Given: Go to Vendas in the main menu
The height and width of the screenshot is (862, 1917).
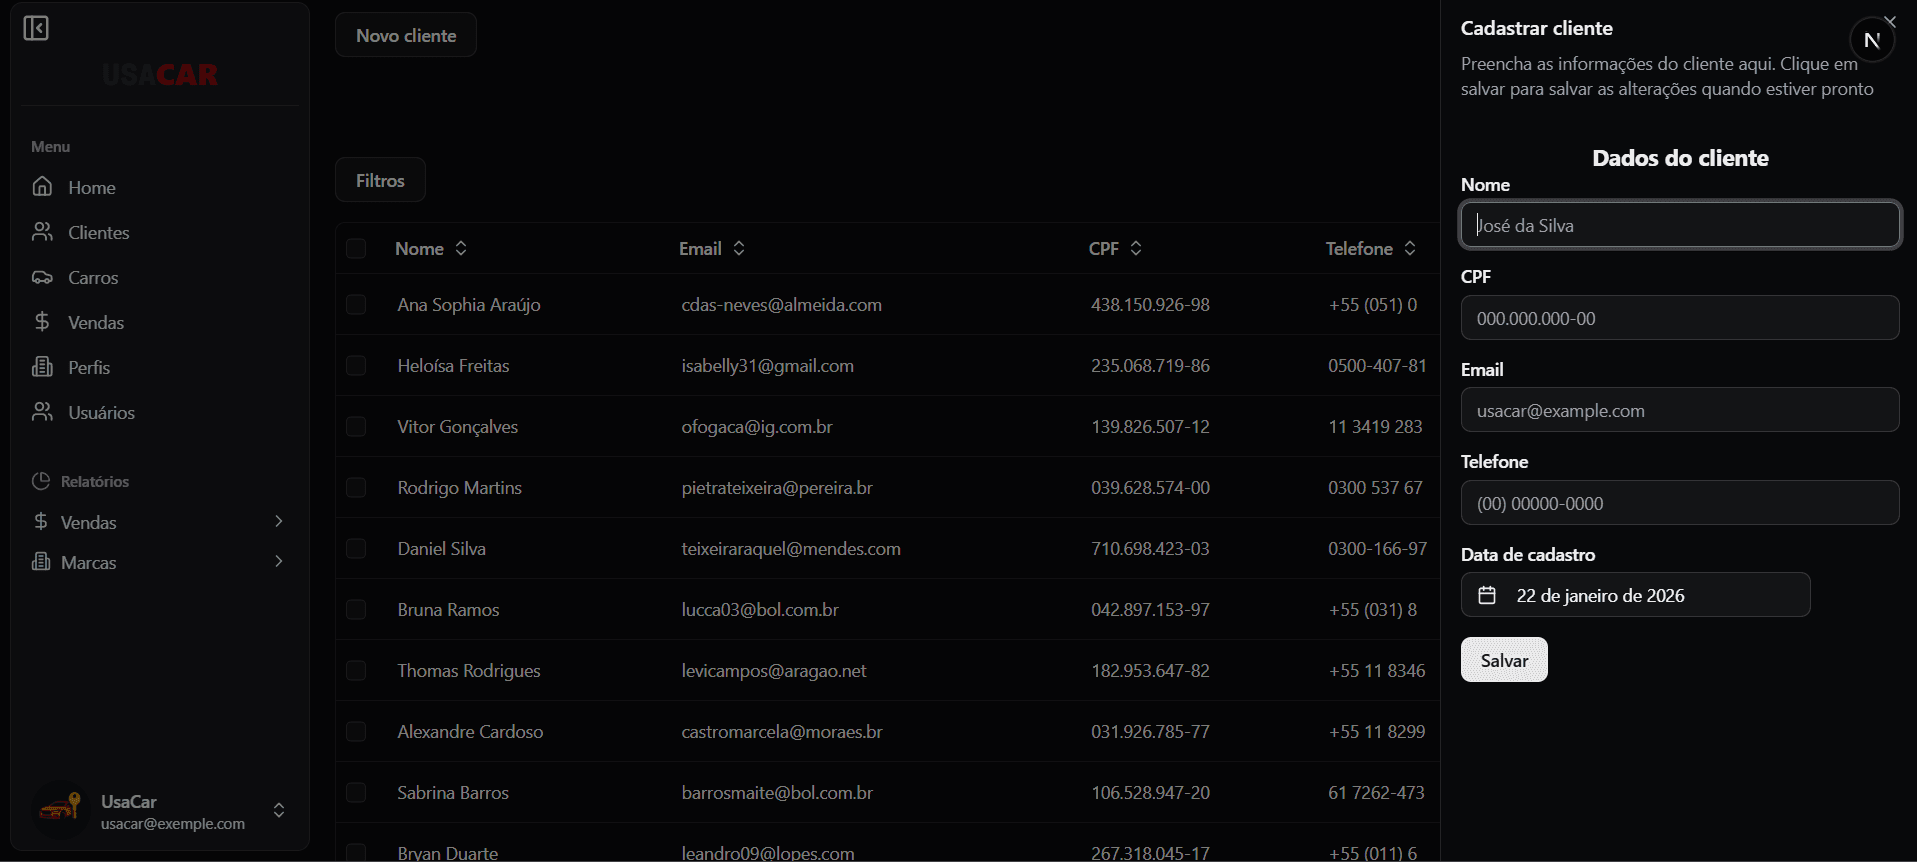Looking at the screenshot, I should (95, 322).
